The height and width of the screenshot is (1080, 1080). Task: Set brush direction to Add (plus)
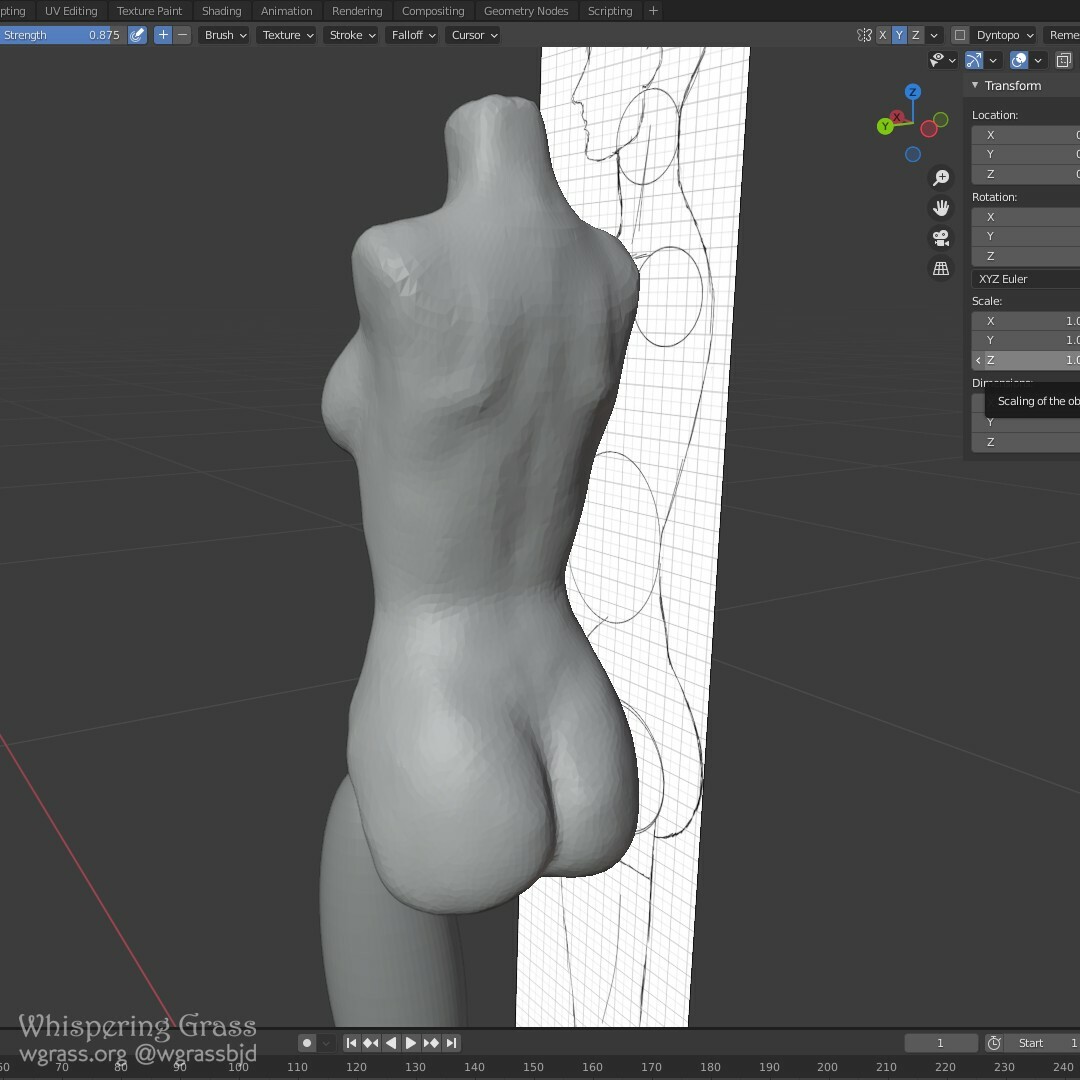163,35
